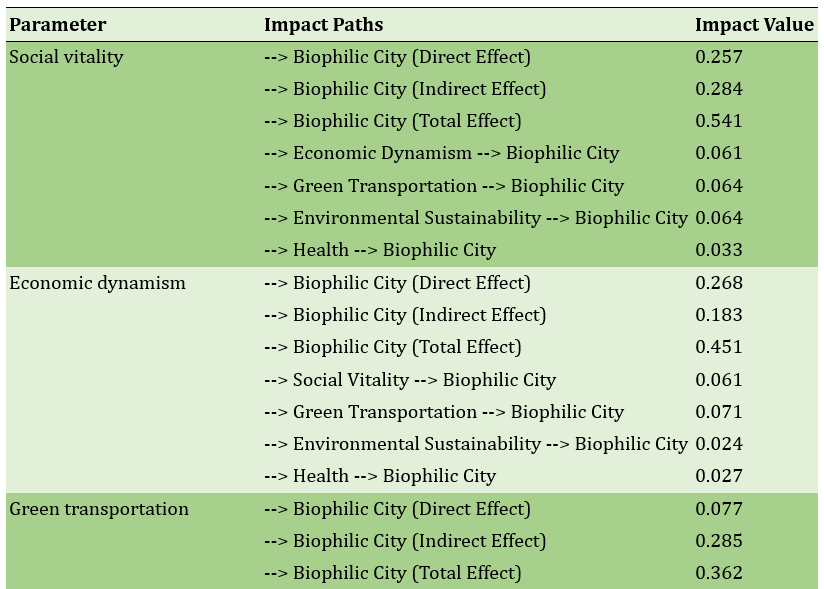
Task: Click the Impact Paths column header
Action: click(323, 25)
